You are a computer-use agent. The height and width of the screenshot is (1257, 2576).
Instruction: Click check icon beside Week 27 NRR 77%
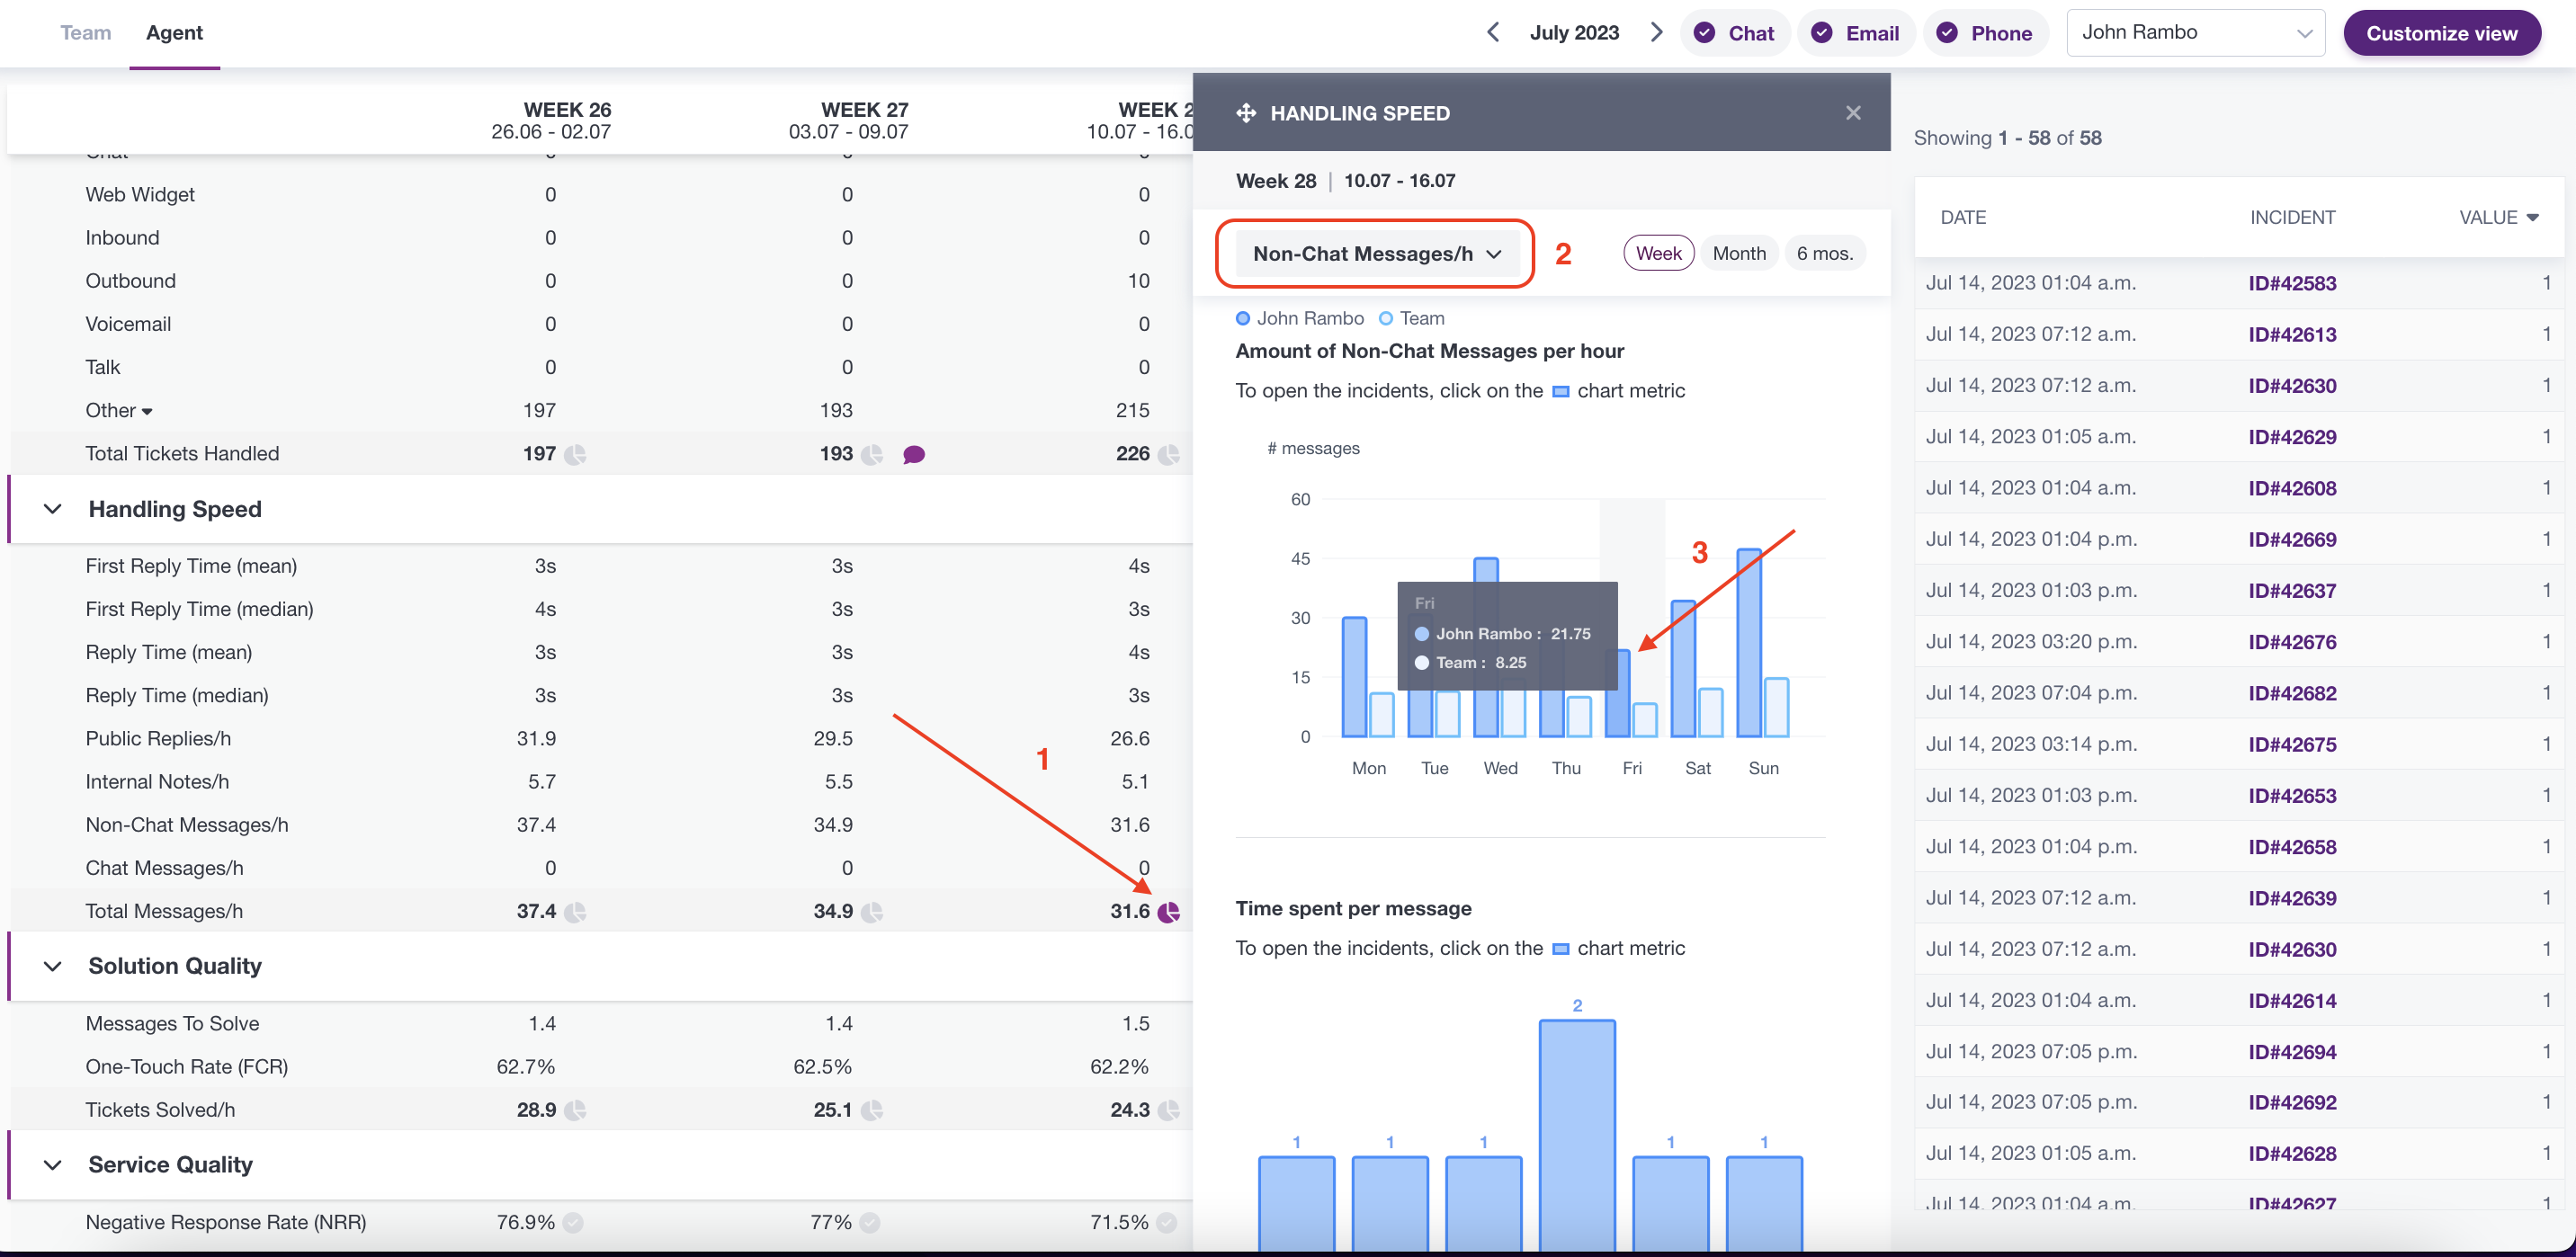(x=870, y=1222)
